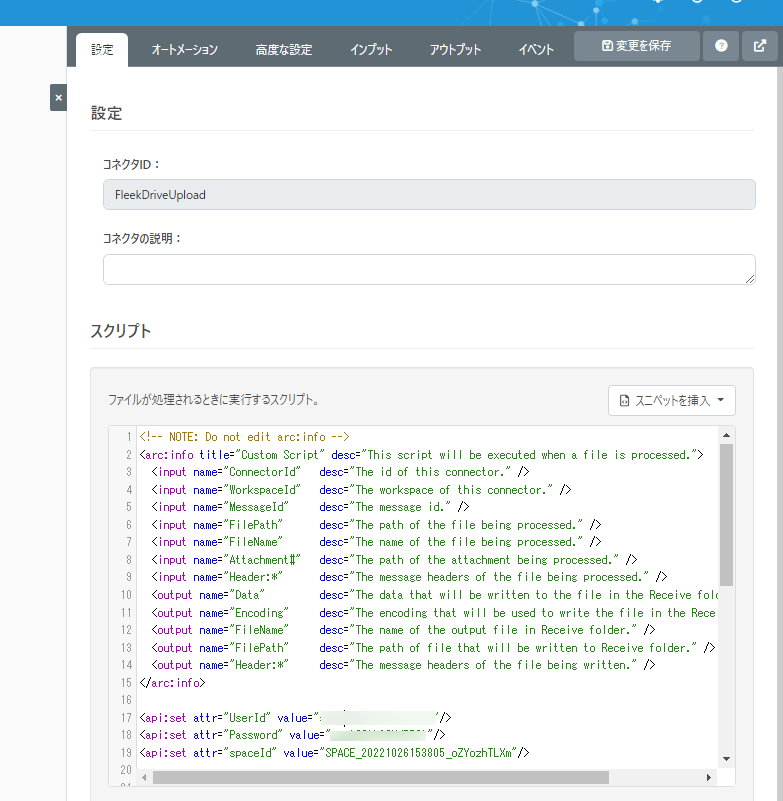The image size is (783, 801).
Task: Click the 変更を保存 save button
Action: click(636, 46)
